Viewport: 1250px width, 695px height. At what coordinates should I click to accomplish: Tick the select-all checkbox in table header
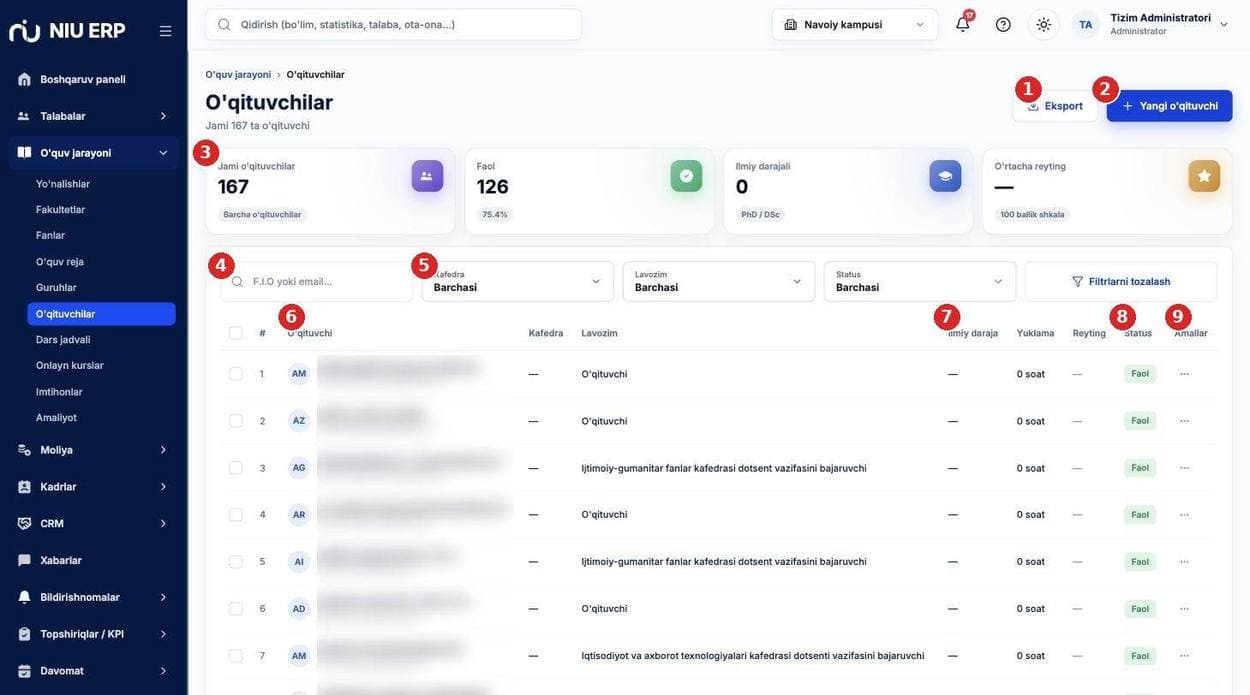(235, 333)
